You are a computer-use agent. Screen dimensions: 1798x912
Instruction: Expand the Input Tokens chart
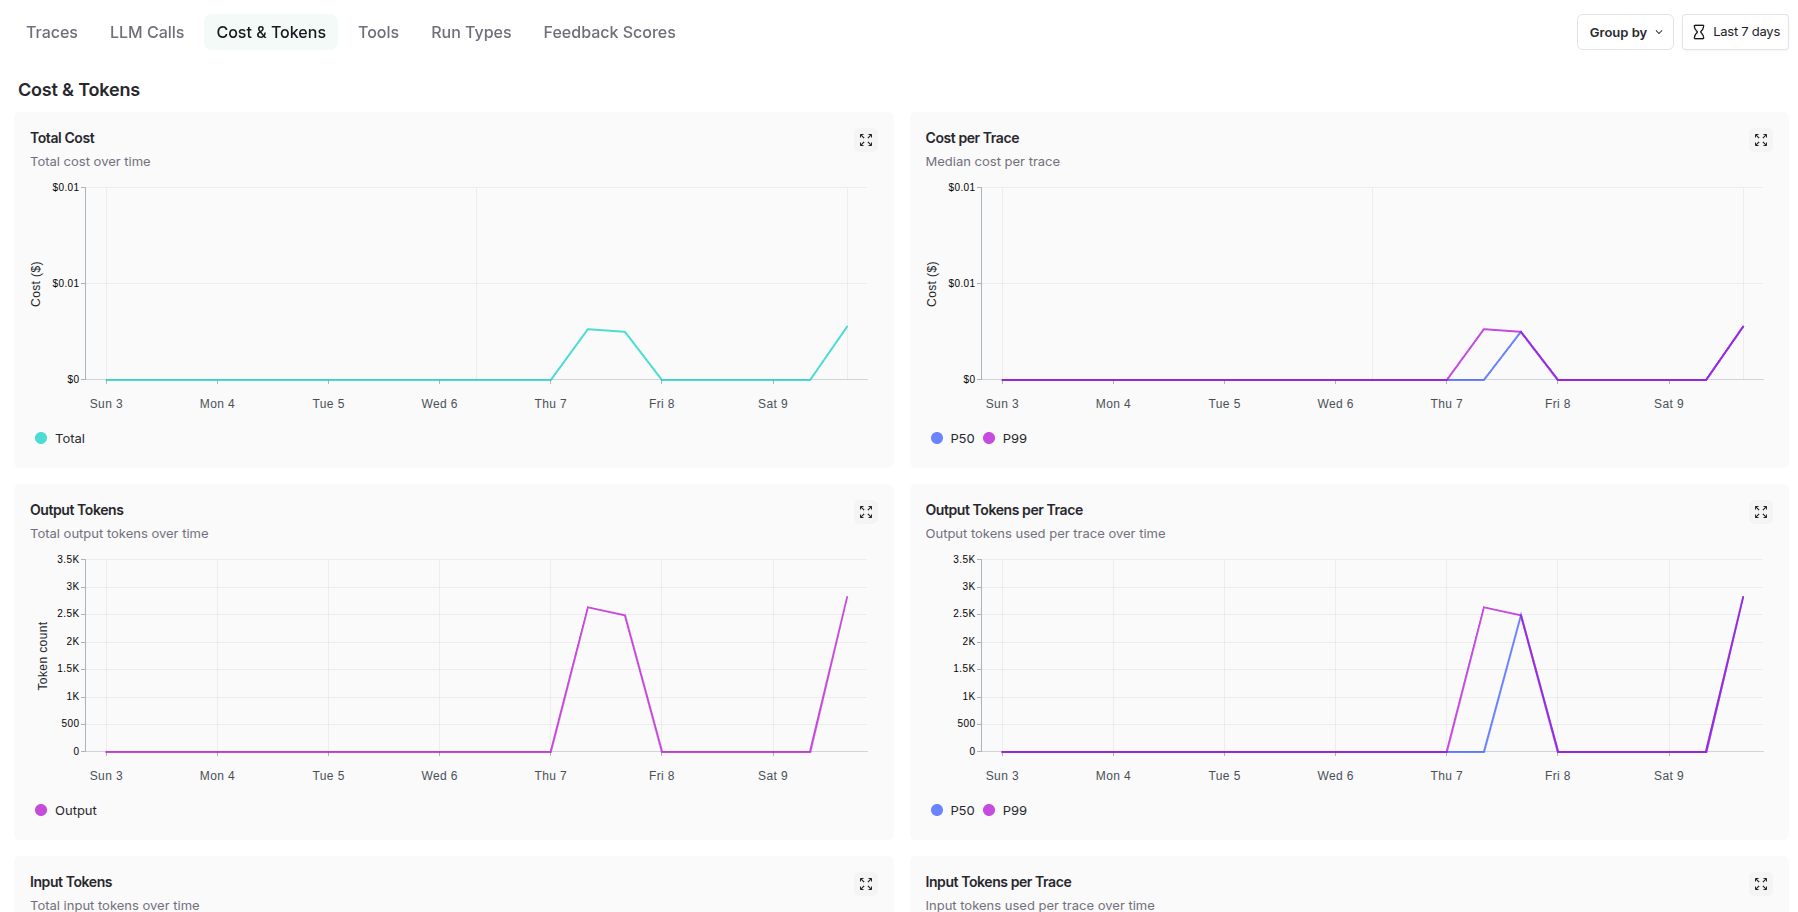pyautogui.click(x=866, y=884)
